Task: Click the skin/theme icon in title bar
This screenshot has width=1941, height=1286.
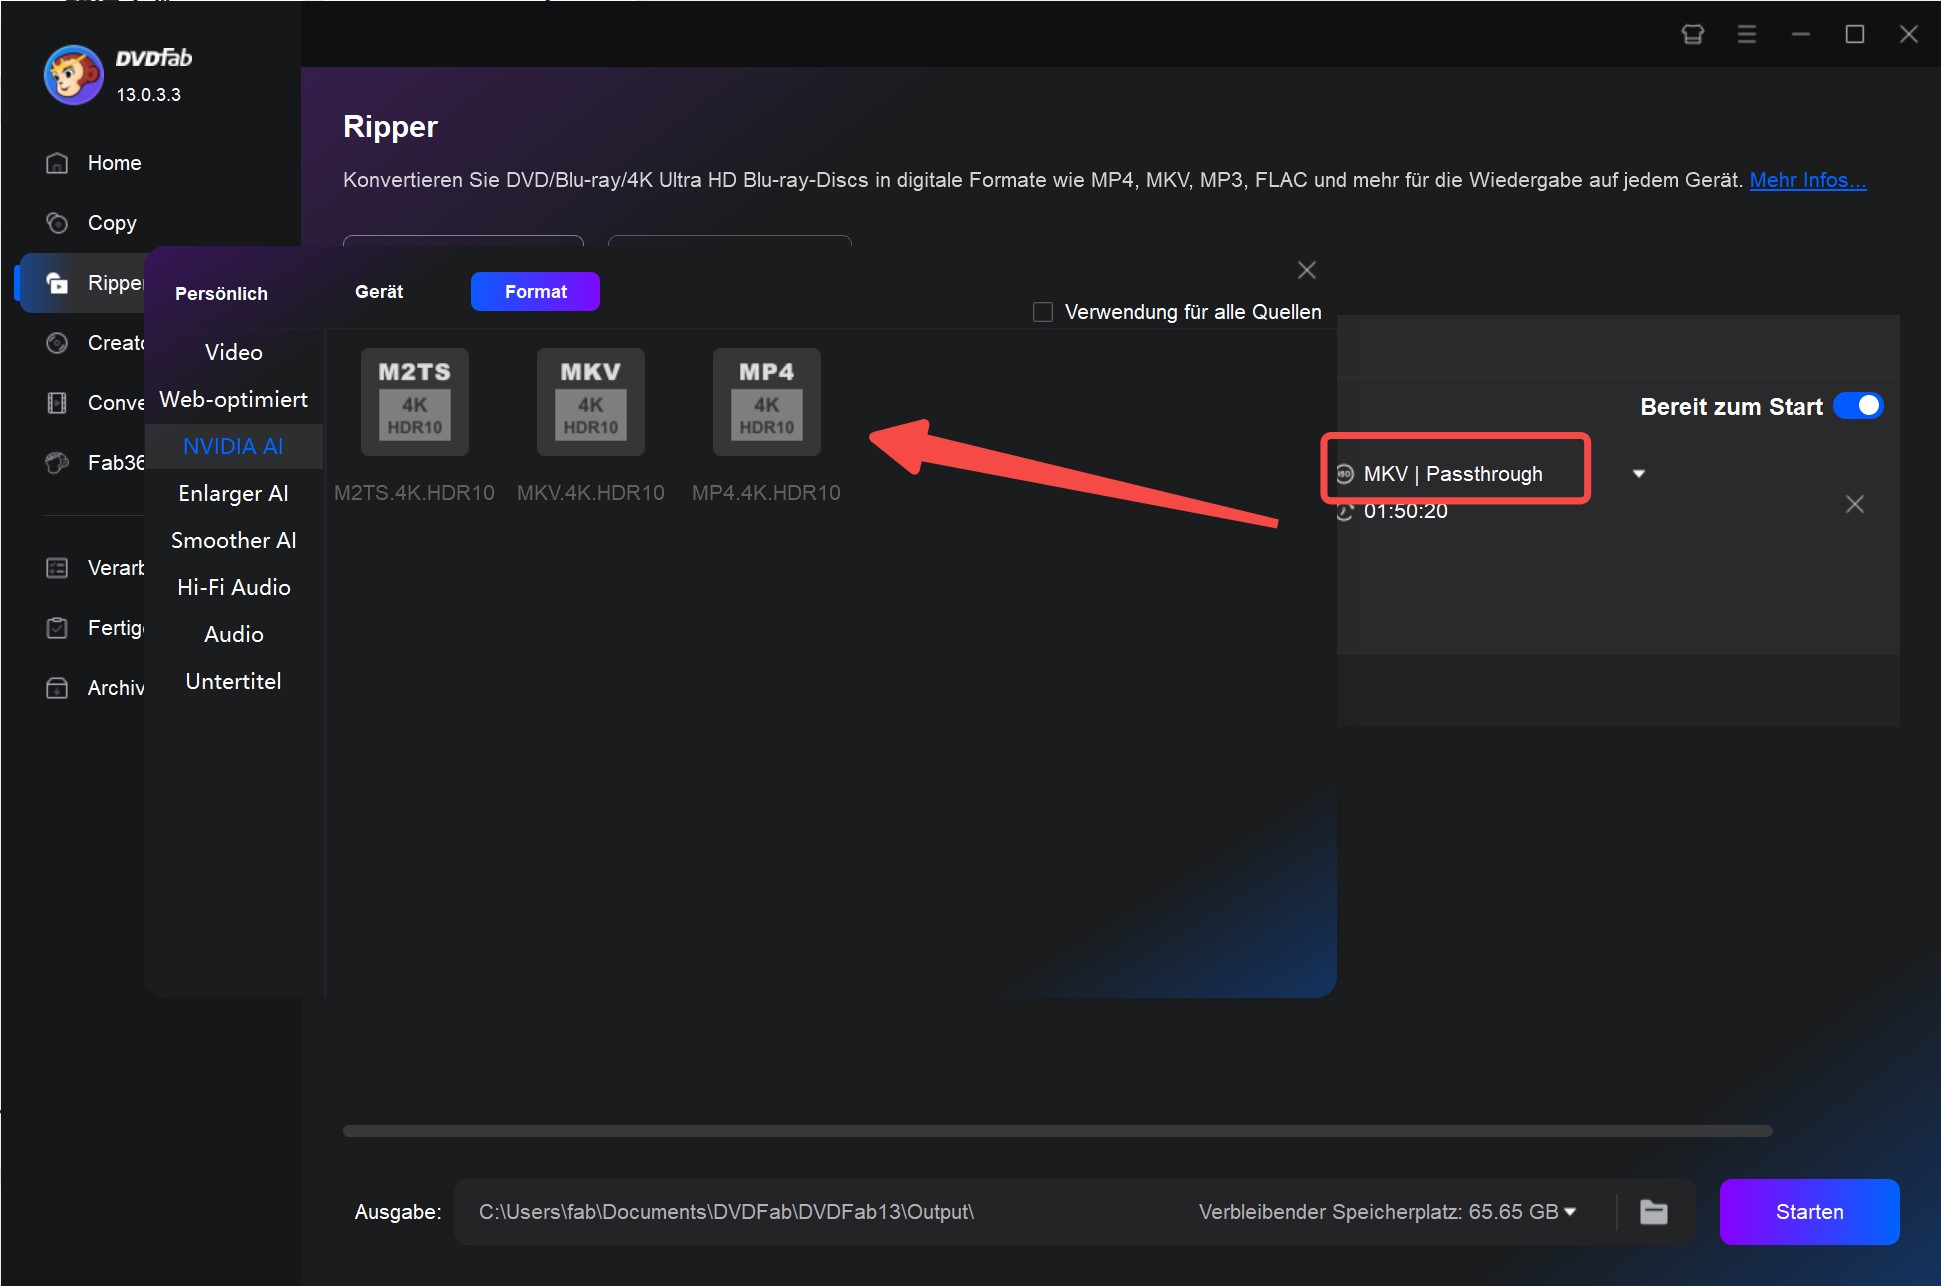Action: (1692, 35)
